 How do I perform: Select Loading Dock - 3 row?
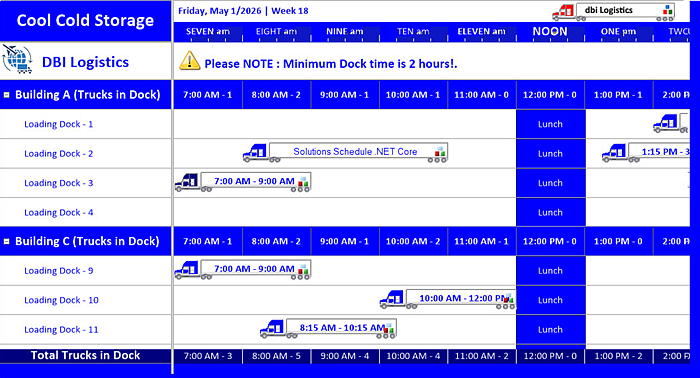86,183
